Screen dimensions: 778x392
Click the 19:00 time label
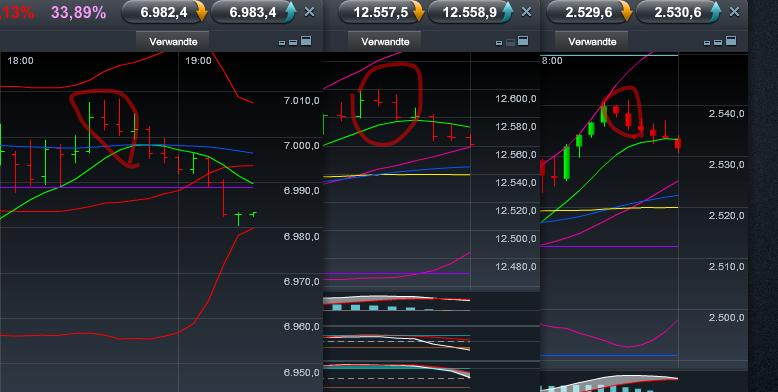click(198, 61)
